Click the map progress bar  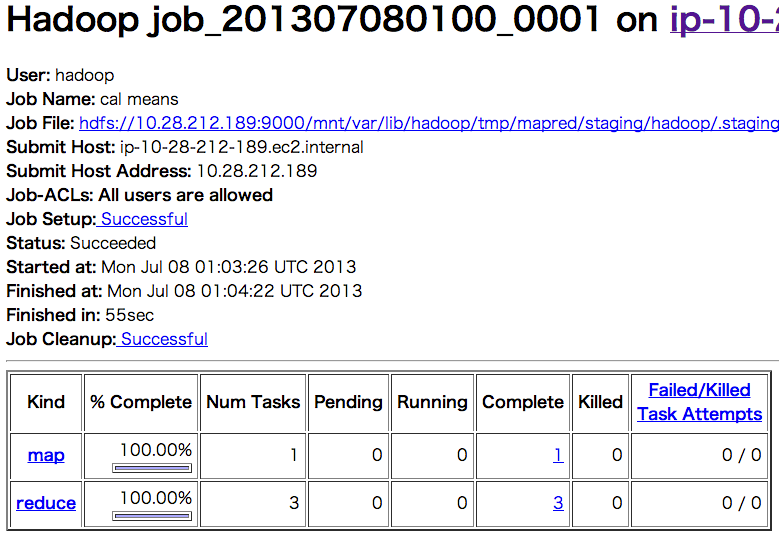(x=152, y=468)
